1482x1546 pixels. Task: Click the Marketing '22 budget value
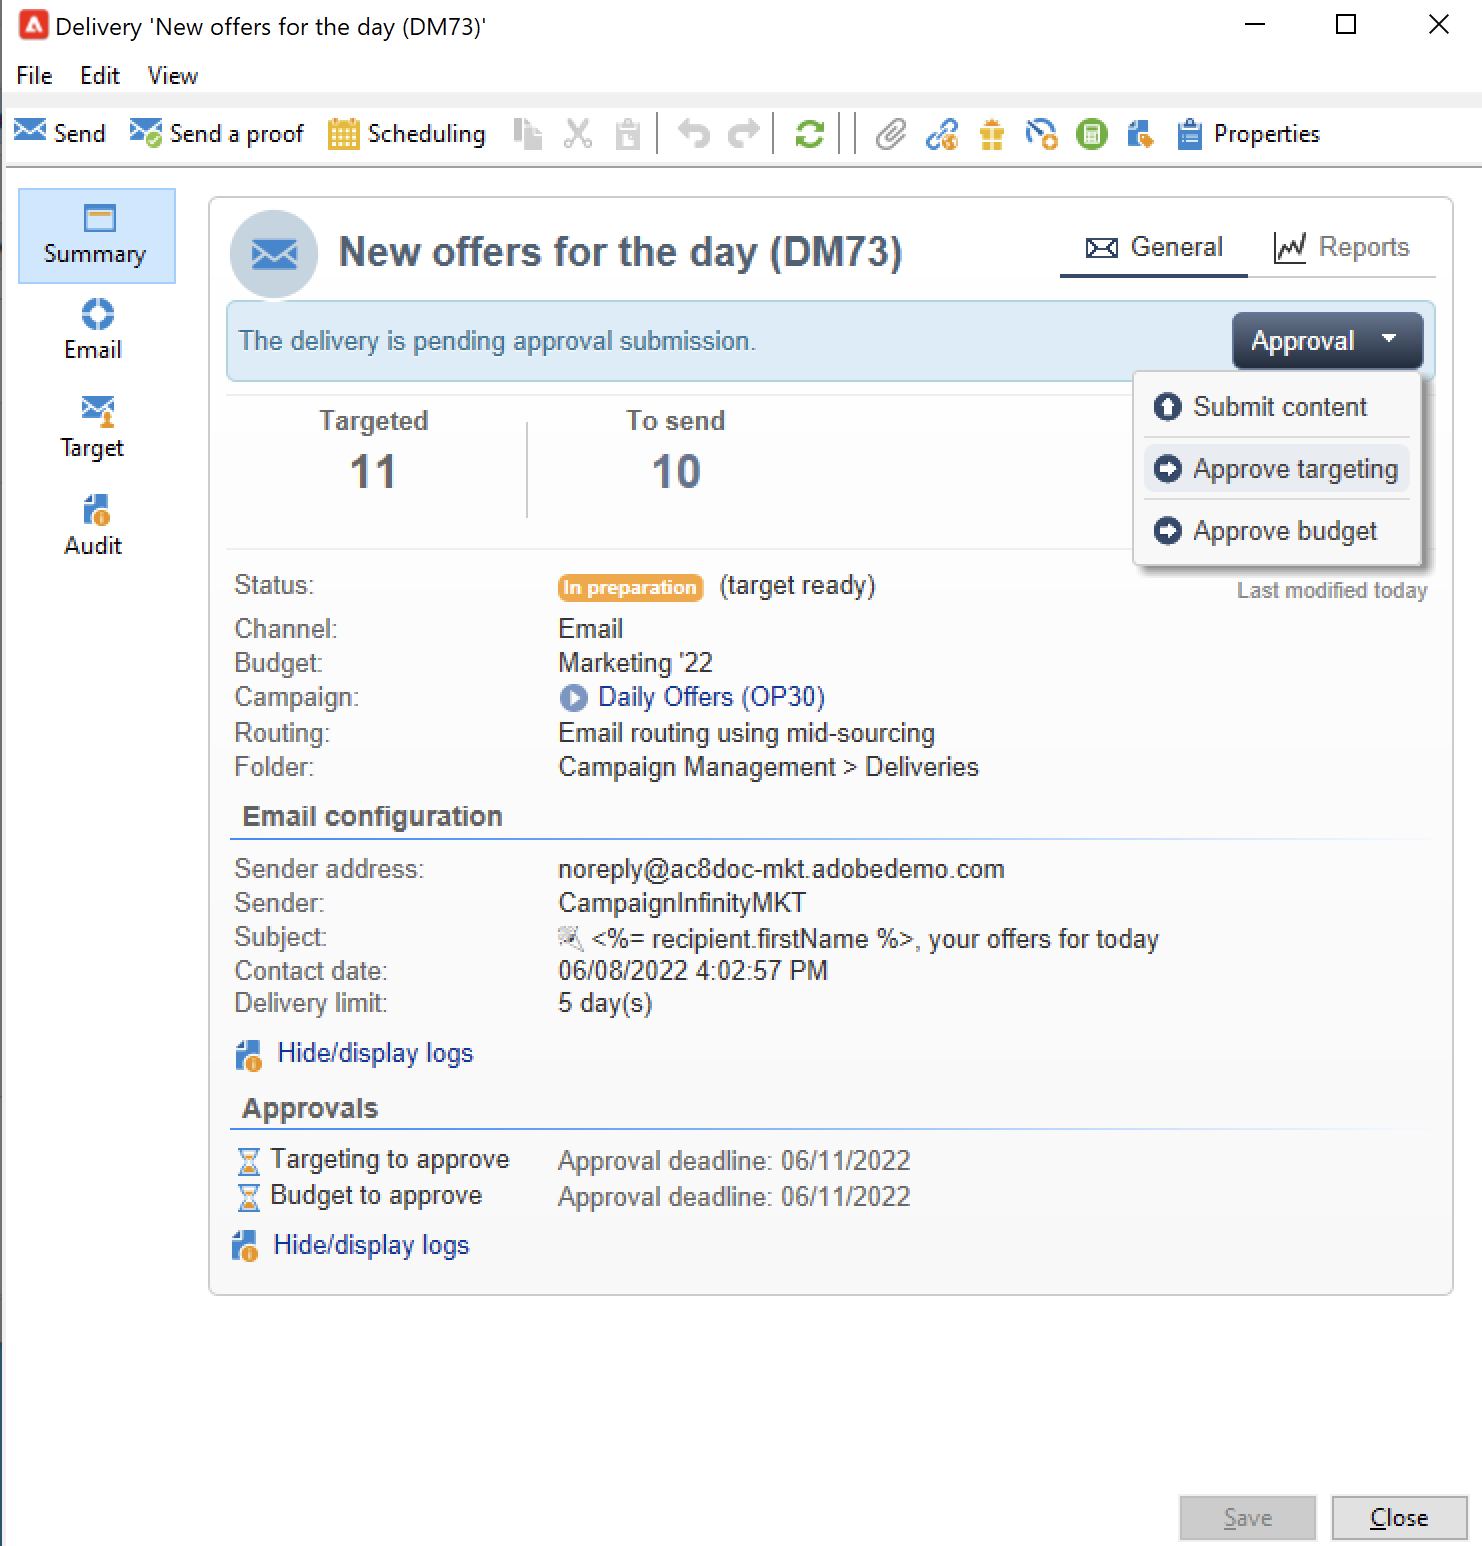pyautogui.click(x=635, y=663)
